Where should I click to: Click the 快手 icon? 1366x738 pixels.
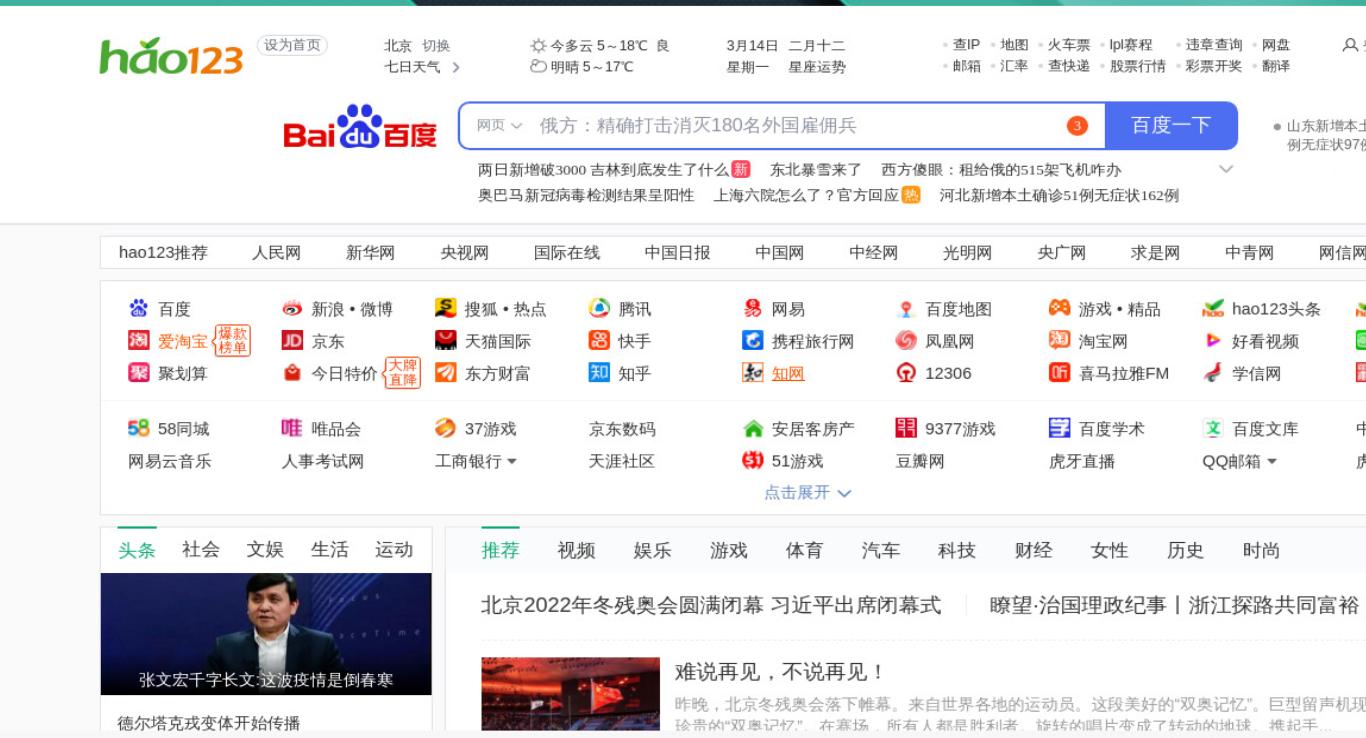pyautogui.click(x=599, y=341)
